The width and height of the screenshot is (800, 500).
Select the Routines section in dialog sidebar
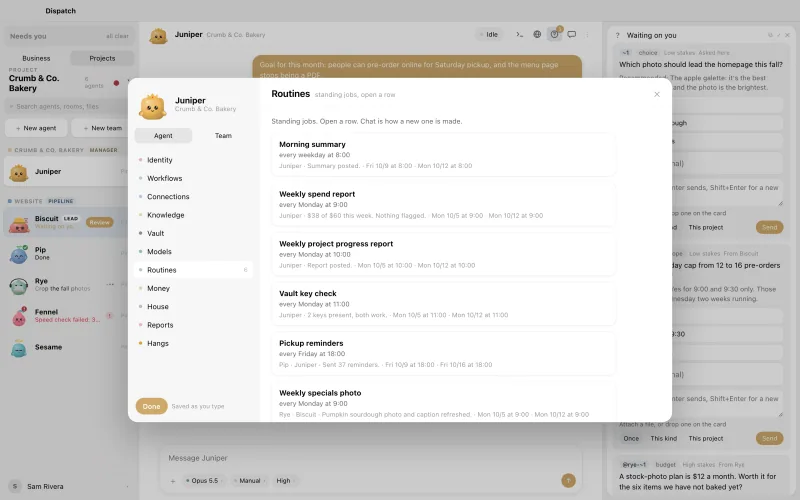tap(193, 270)
